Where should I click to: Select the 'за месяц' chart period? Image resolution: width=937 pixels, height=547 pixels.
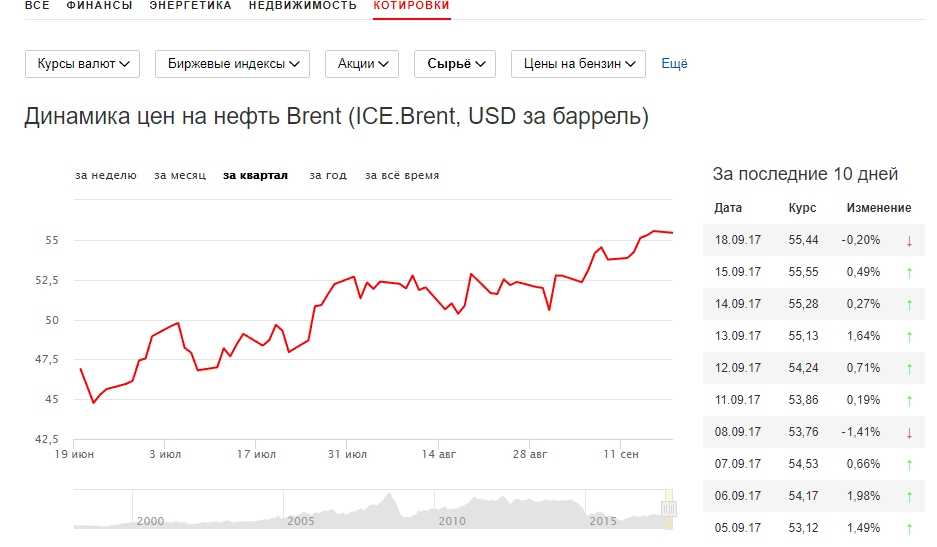(180, 175)
